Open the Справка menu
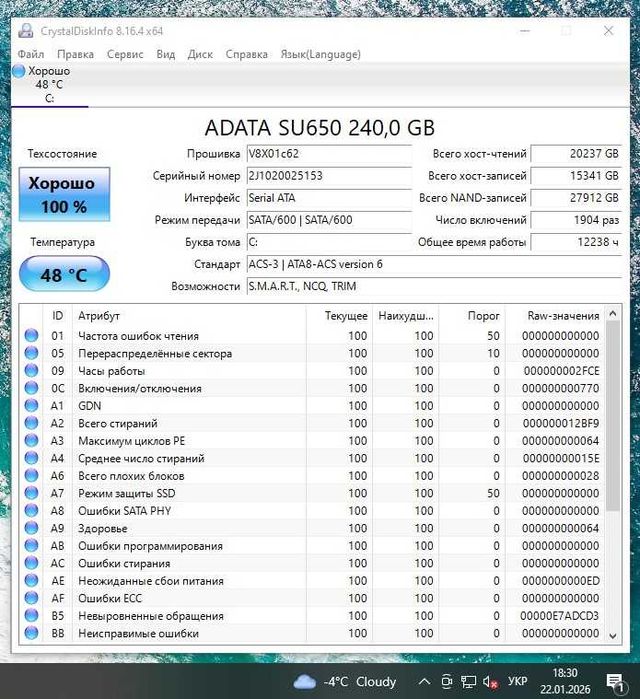 point(246,54)
